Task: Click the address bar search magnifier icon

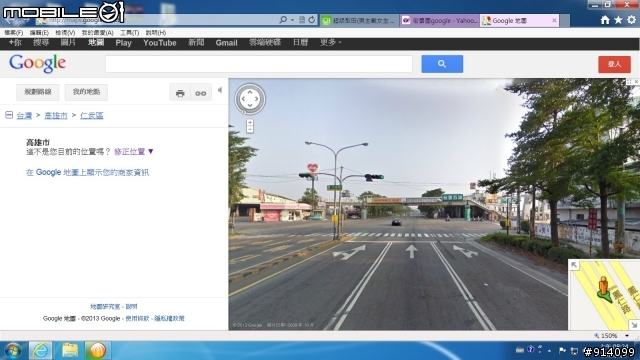Action: click(x=283, y=20)
